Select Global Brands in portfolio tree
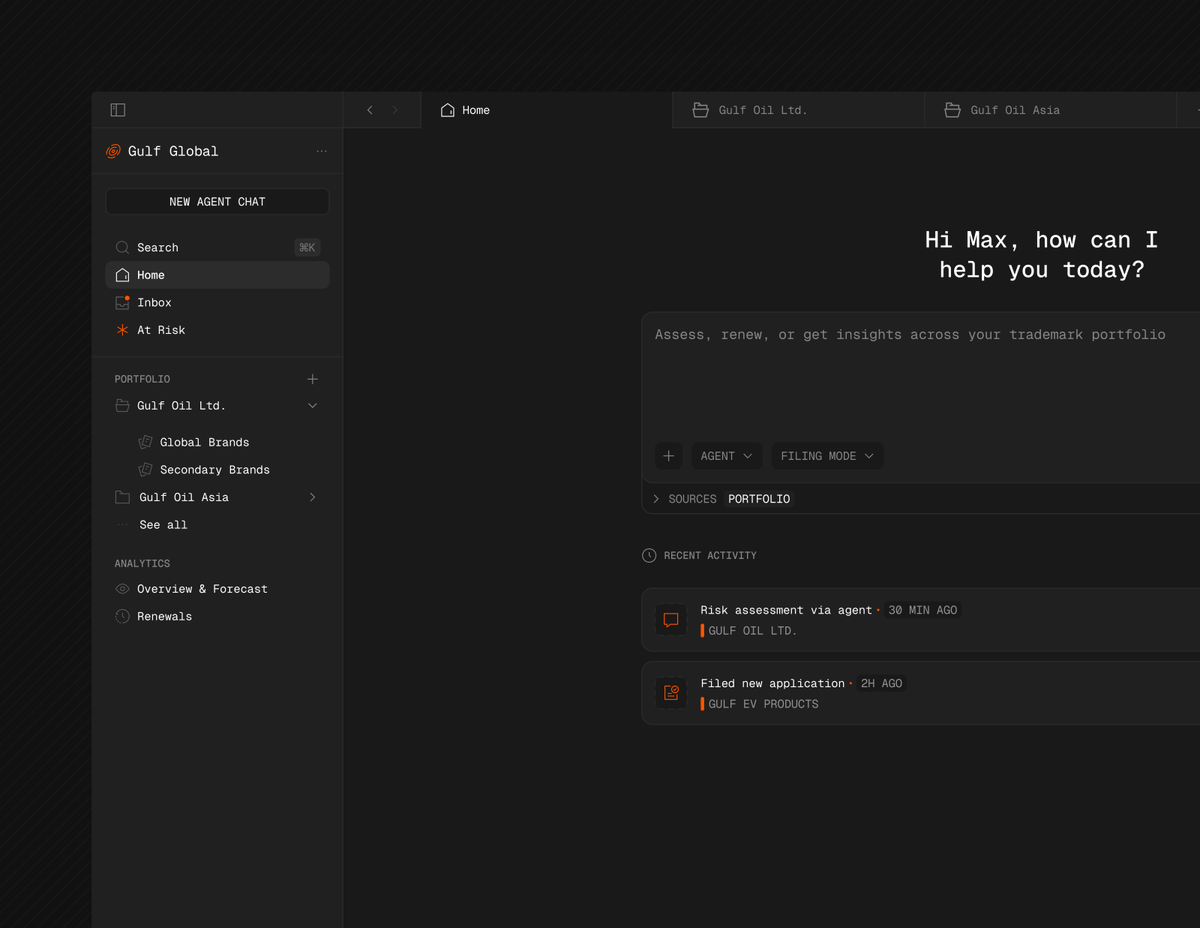 pos(204,442)
